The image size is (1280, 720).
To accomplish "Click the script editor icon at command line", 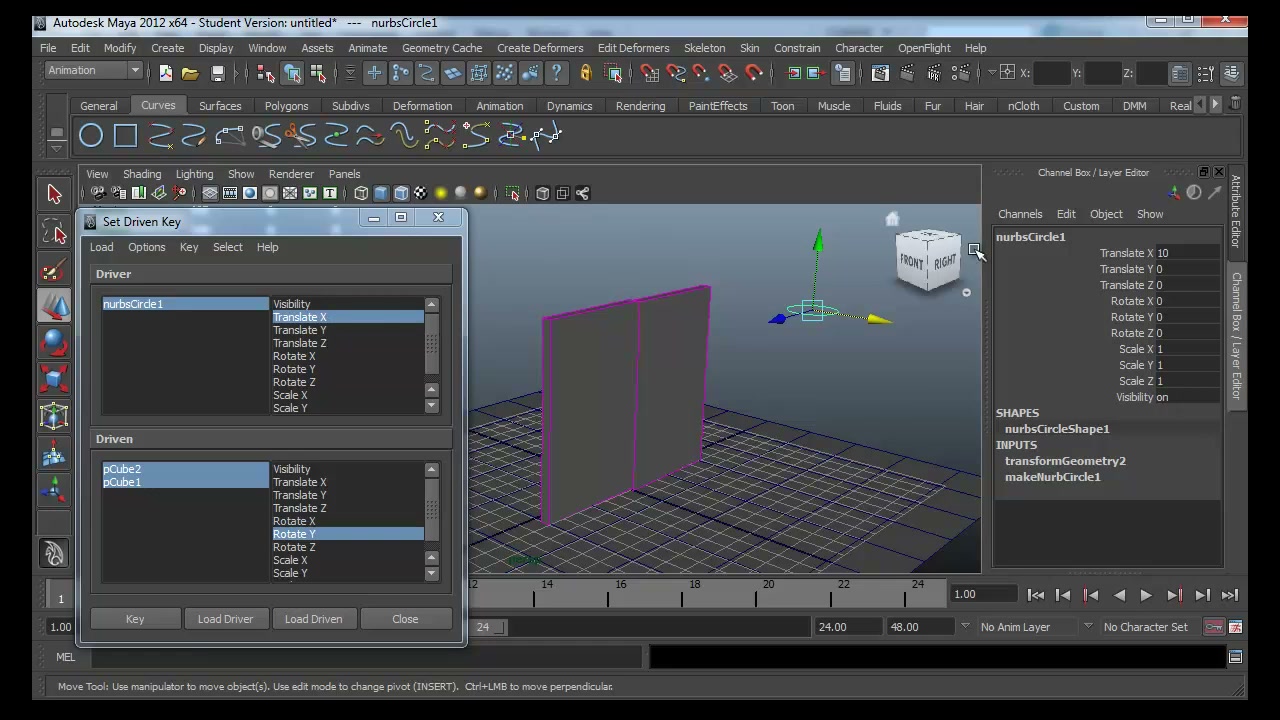I will pyautogui.click(x=1235, y=657).
